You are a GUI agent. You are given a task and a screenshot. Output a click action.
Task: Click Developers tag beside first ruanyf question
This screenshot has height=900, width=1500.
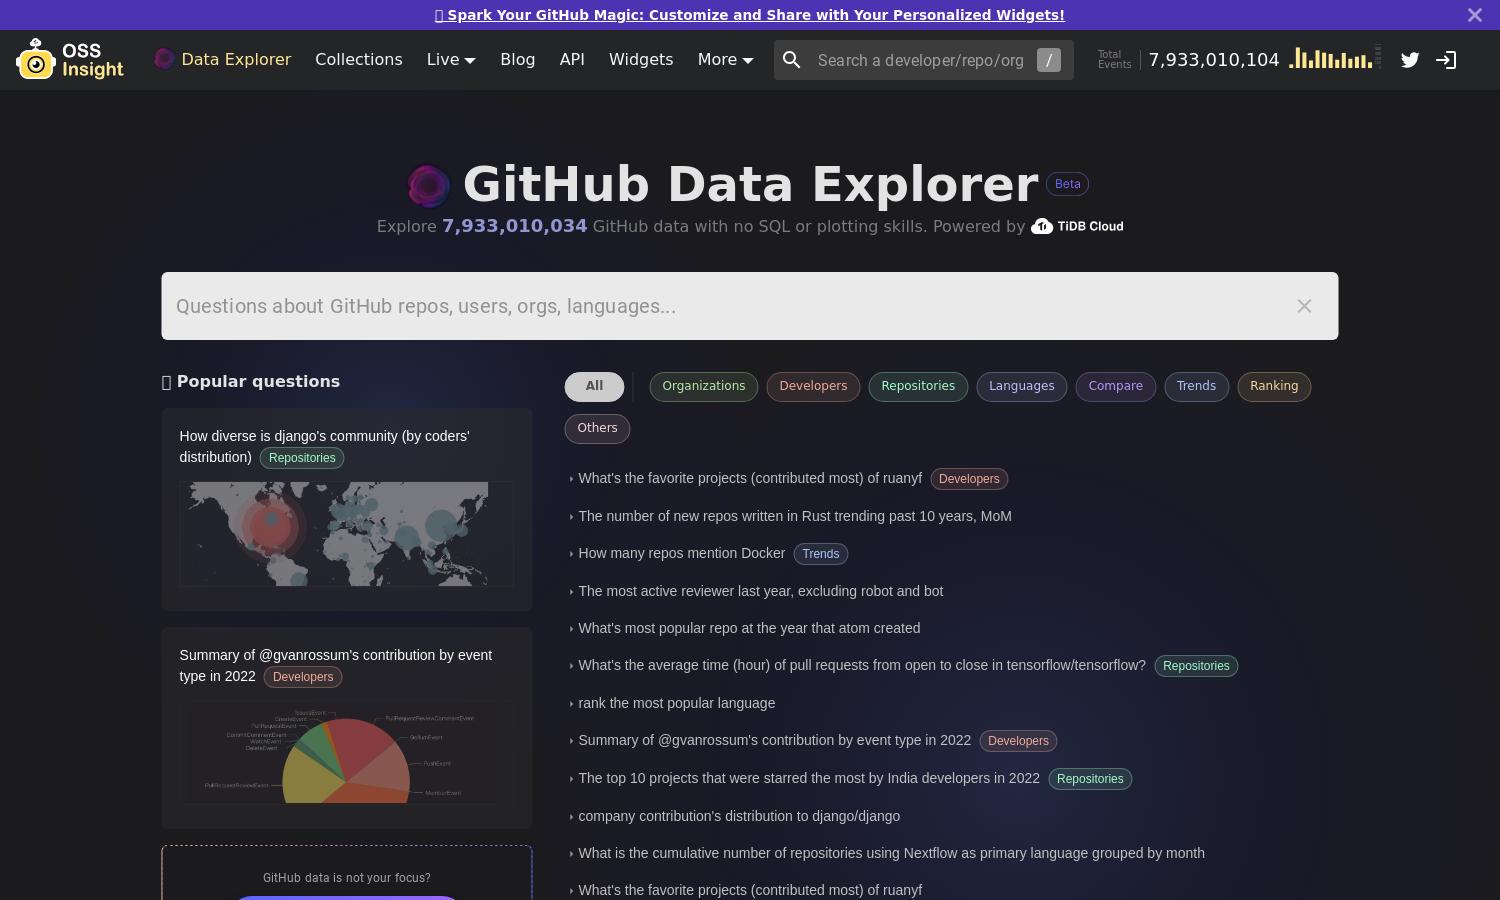tap(969, 479)
